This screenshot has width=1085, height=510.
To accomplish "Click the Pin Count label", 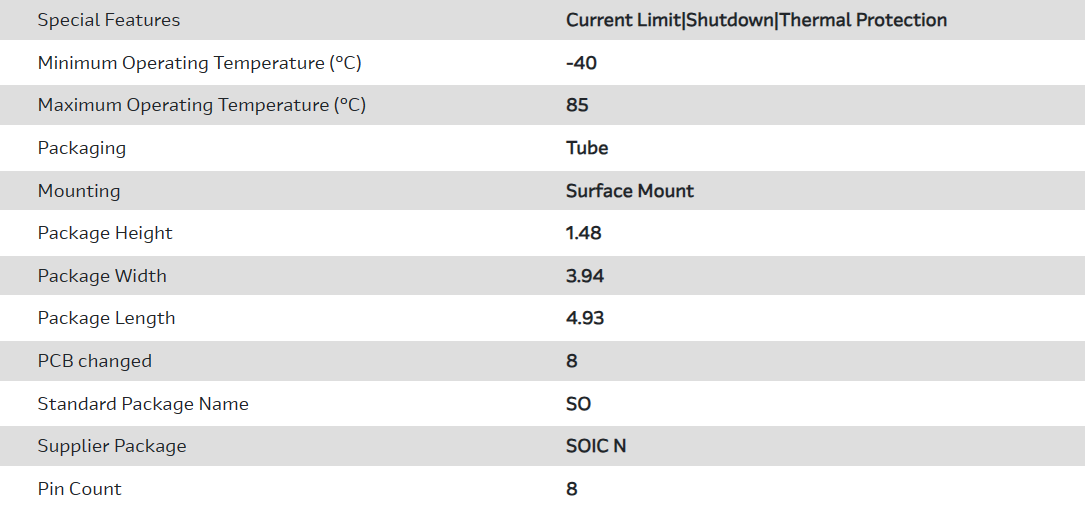I will coord(80,489).
